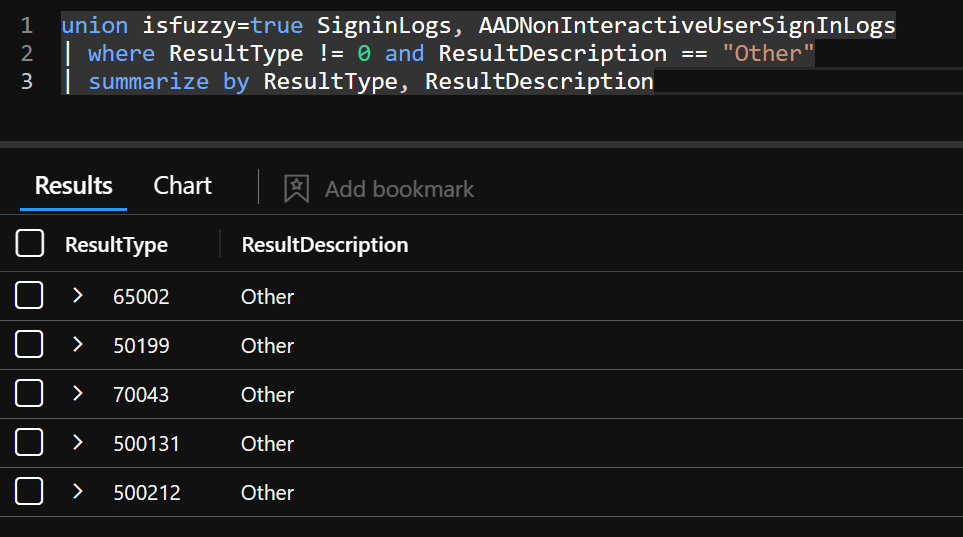Click SigninLogs table name in query
The width and height of the screenshot is (963, 537).
pos(384,26)
